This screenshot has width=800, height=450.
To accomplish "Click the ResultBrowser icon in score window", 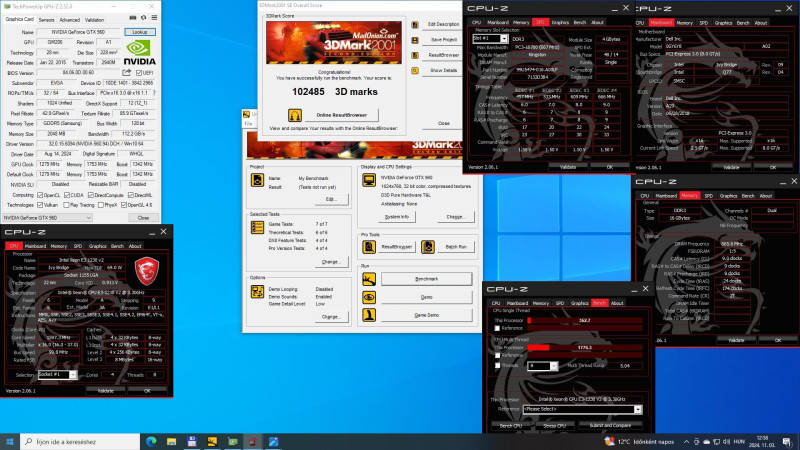I will point(415,55).
